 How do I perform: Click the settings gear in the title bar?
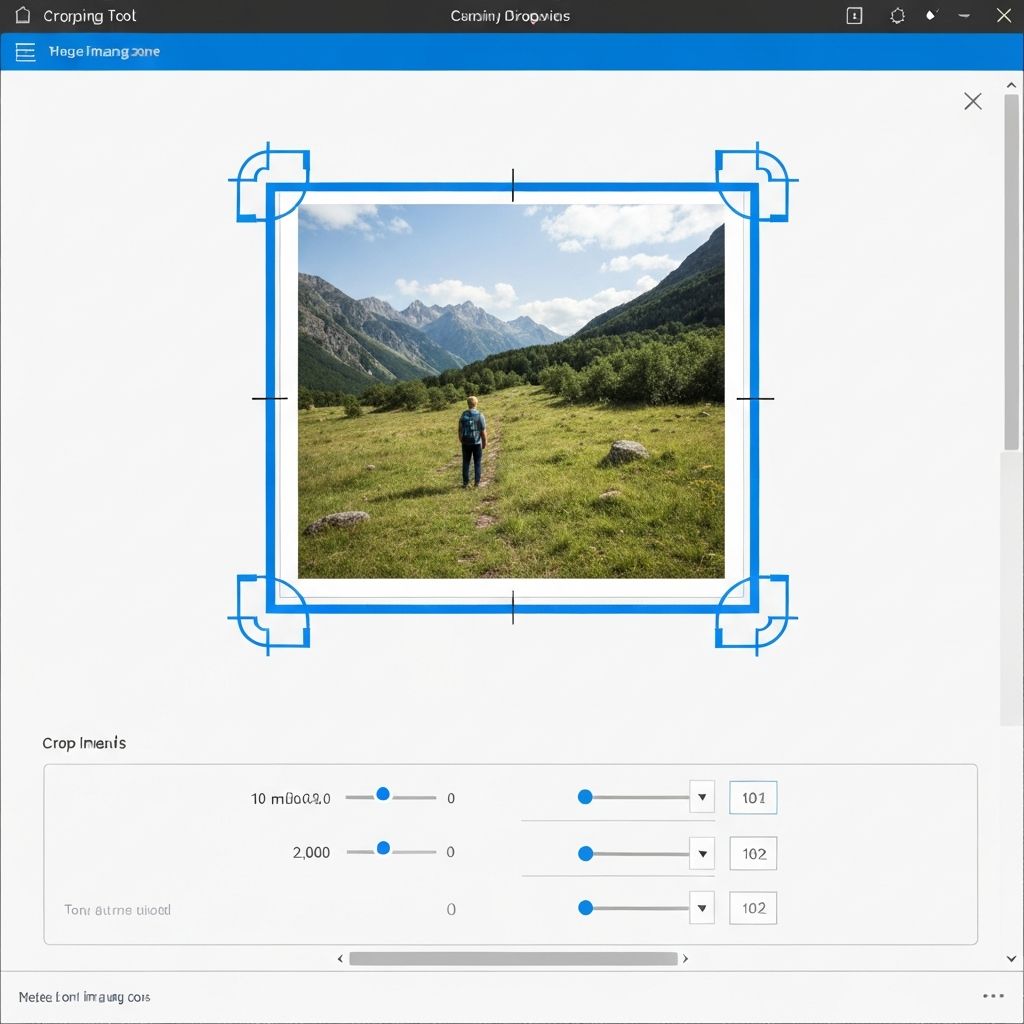point(896,15)
